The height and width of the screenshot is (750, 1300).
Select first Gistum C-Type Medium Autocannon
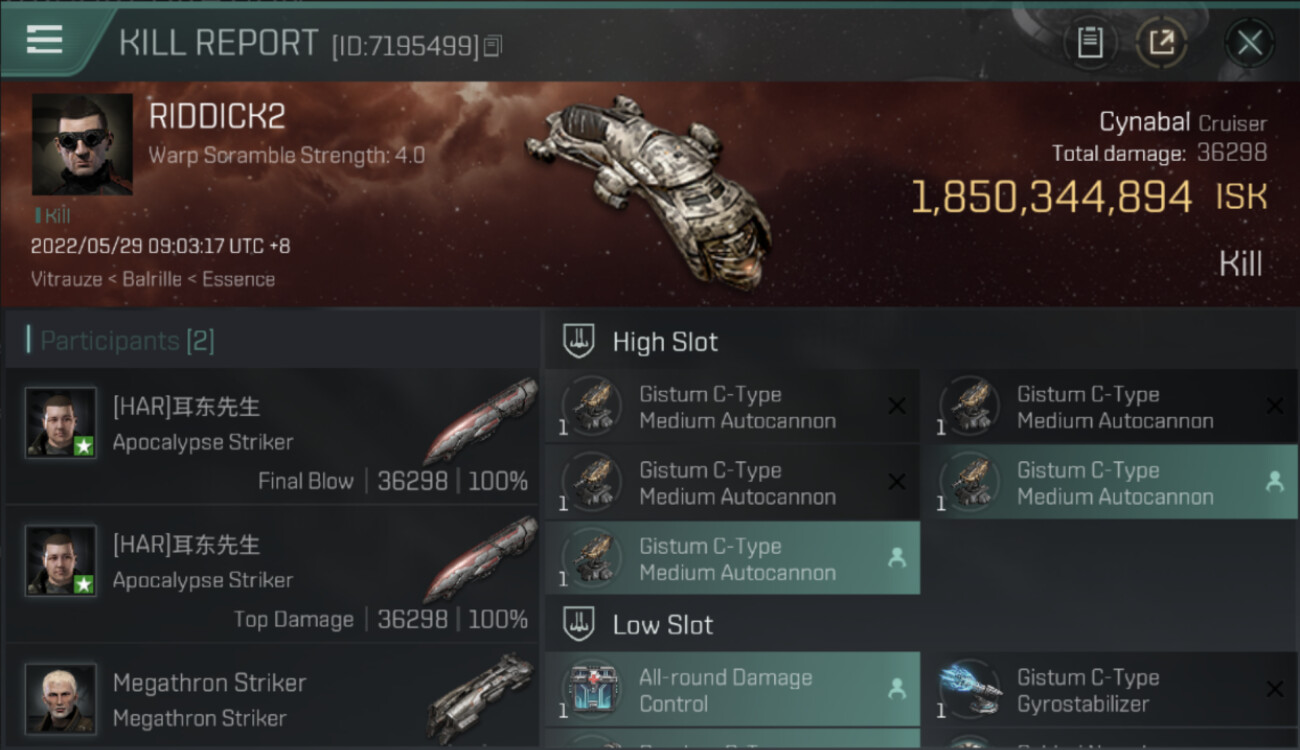click(732, 407)
